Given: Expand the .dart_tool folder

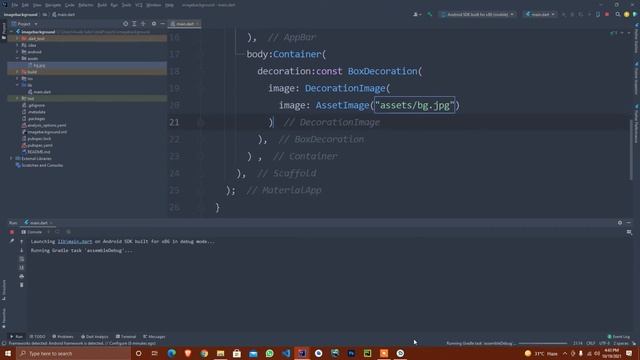Looking at the screenshot, I should click(x=17, y=38).
